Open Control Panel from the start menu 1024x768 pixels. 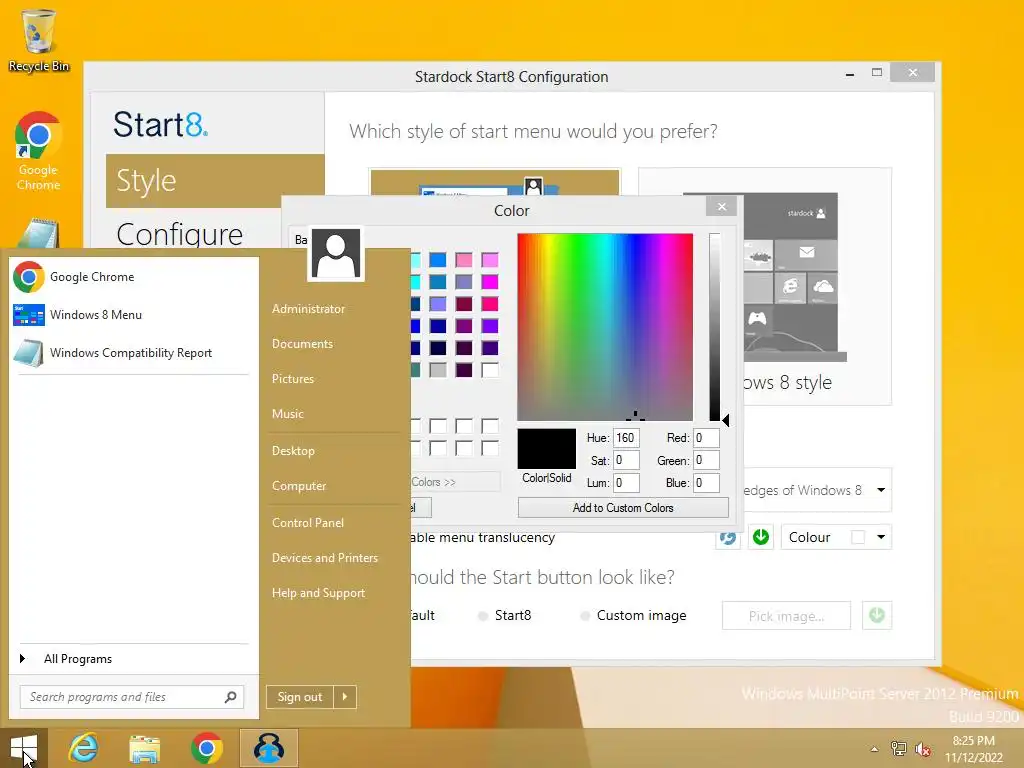click(x=308, y=523)
